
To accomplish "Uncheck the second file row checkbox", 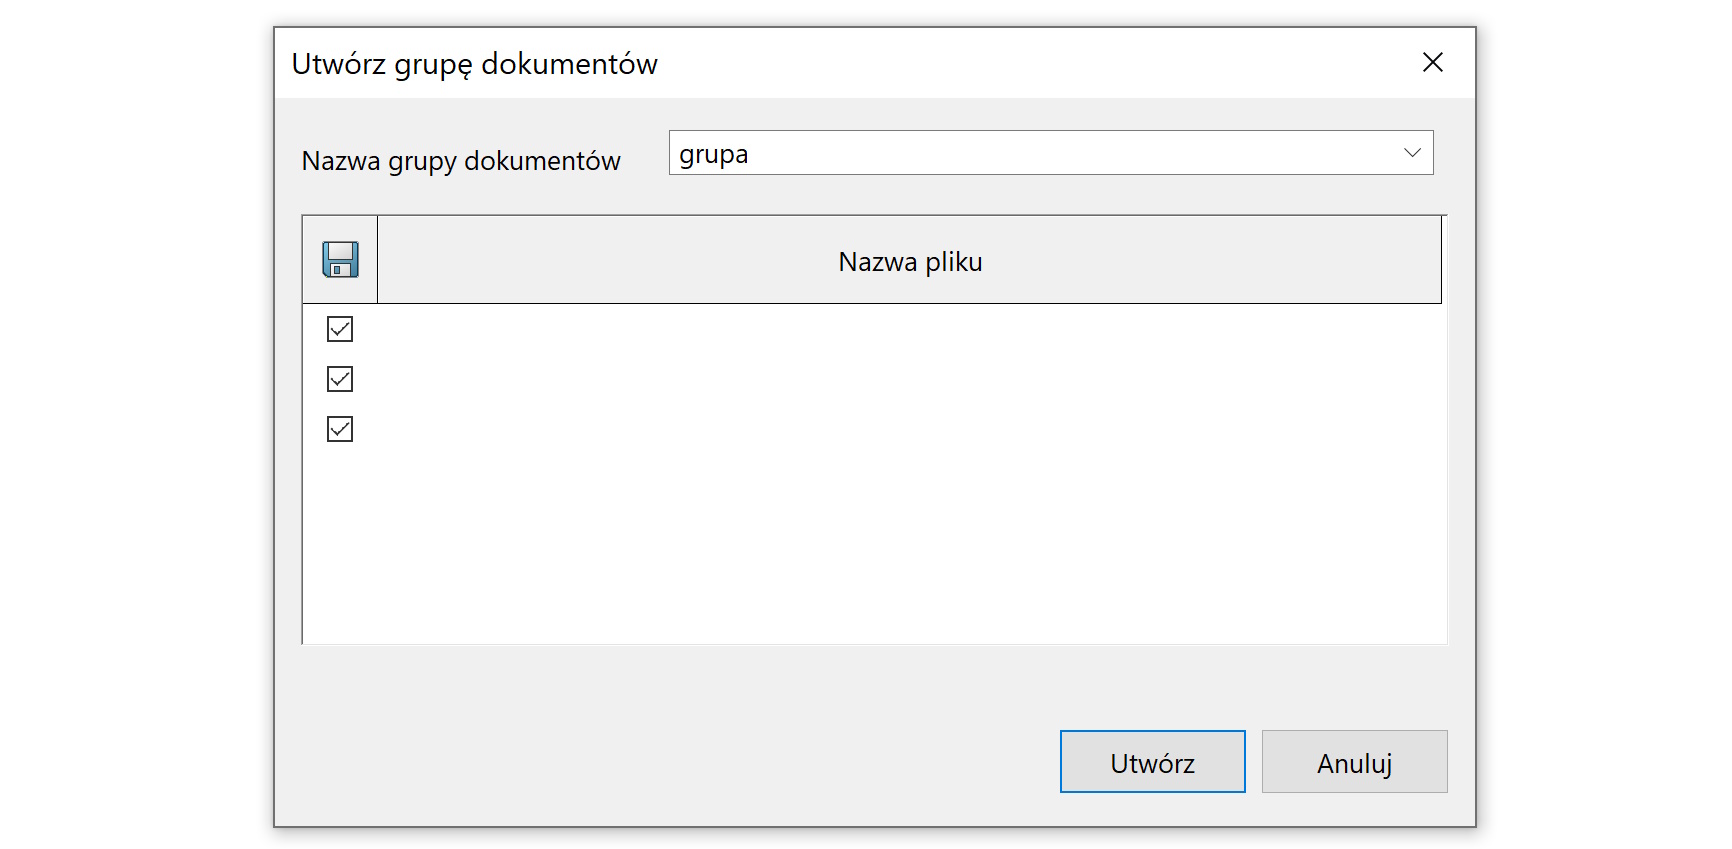I will coord(340,379).
